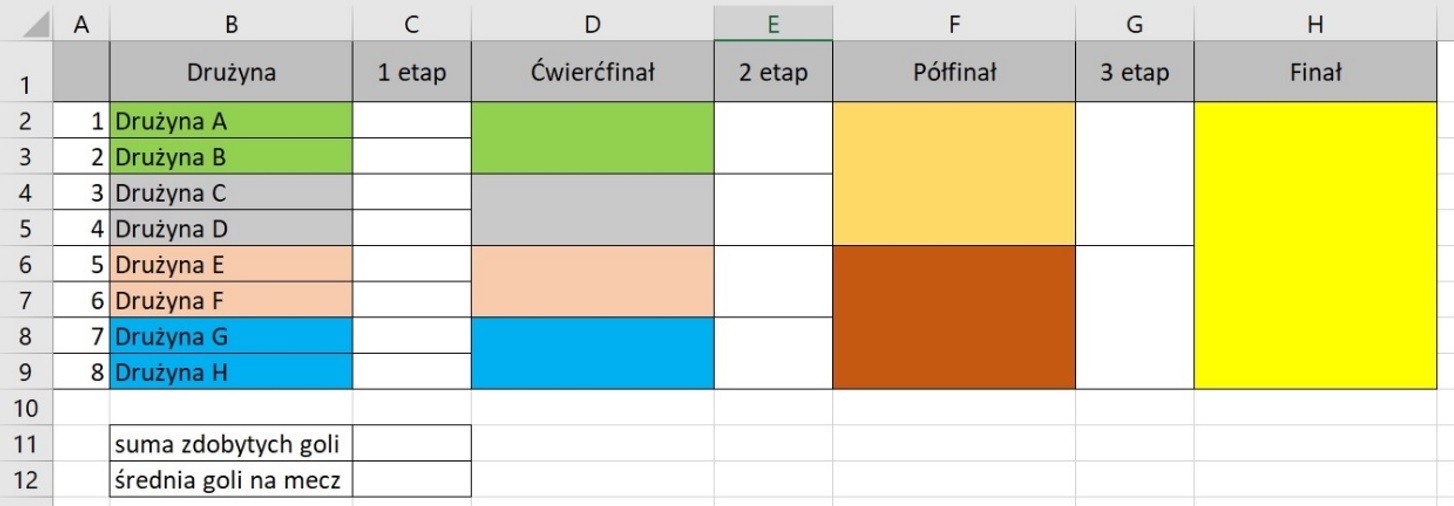Click the Drużyna H cell
This screenshot has height=506, width=1454.
pos(231,372)
